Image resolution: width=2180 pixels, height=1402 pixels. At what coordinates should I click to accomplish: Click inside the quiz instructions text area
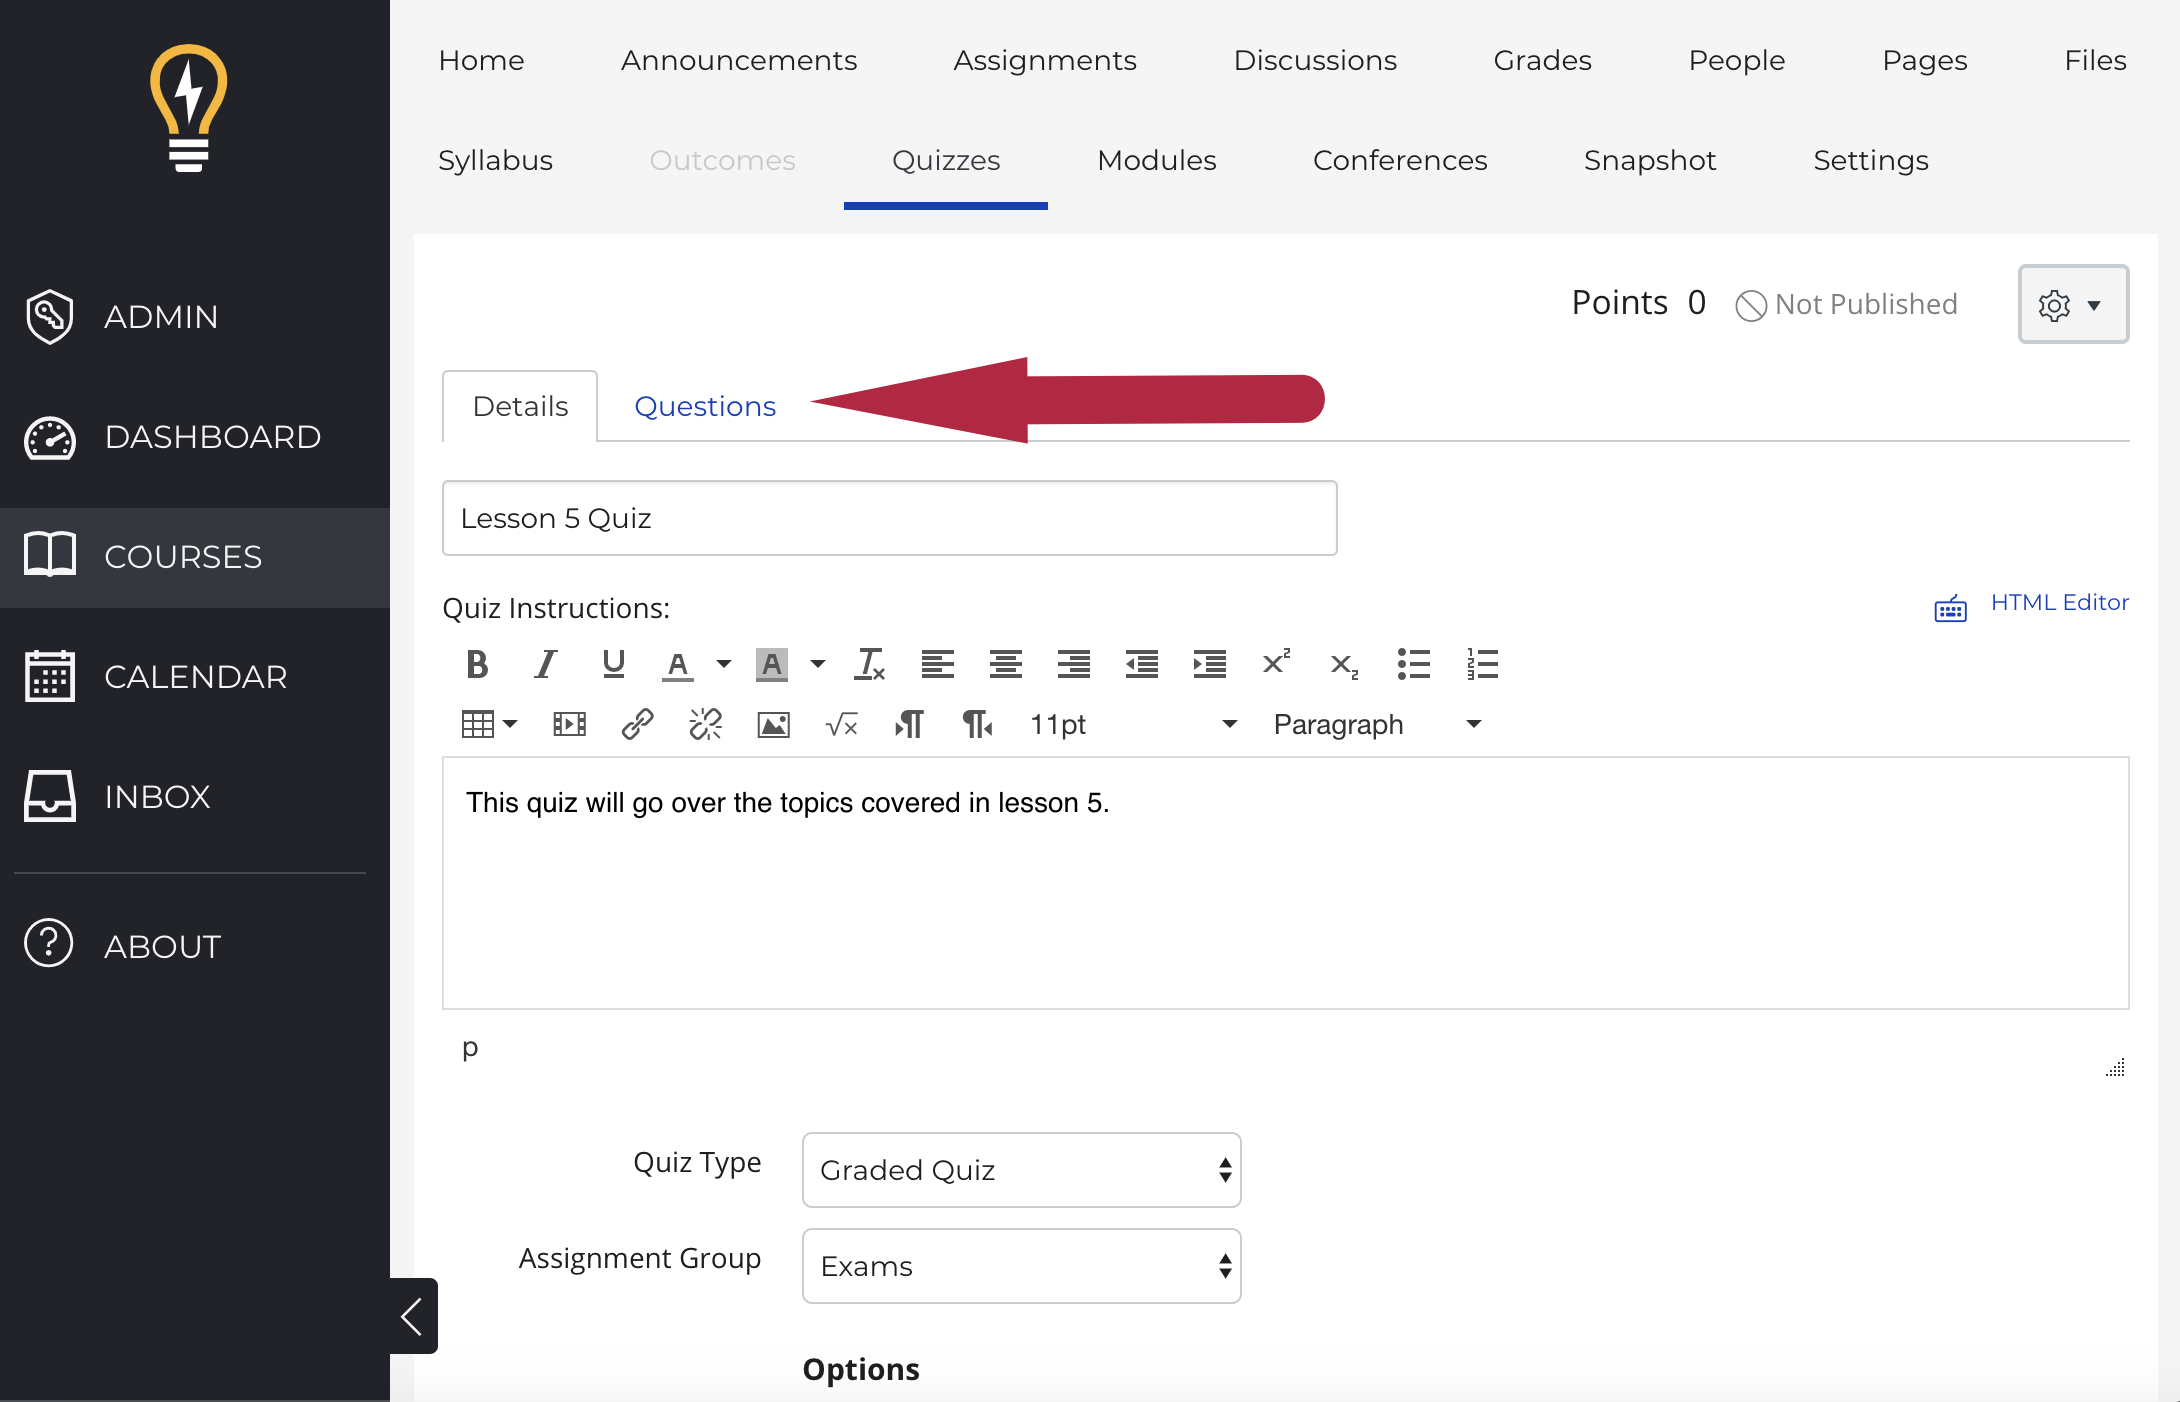pos(1286,883)
